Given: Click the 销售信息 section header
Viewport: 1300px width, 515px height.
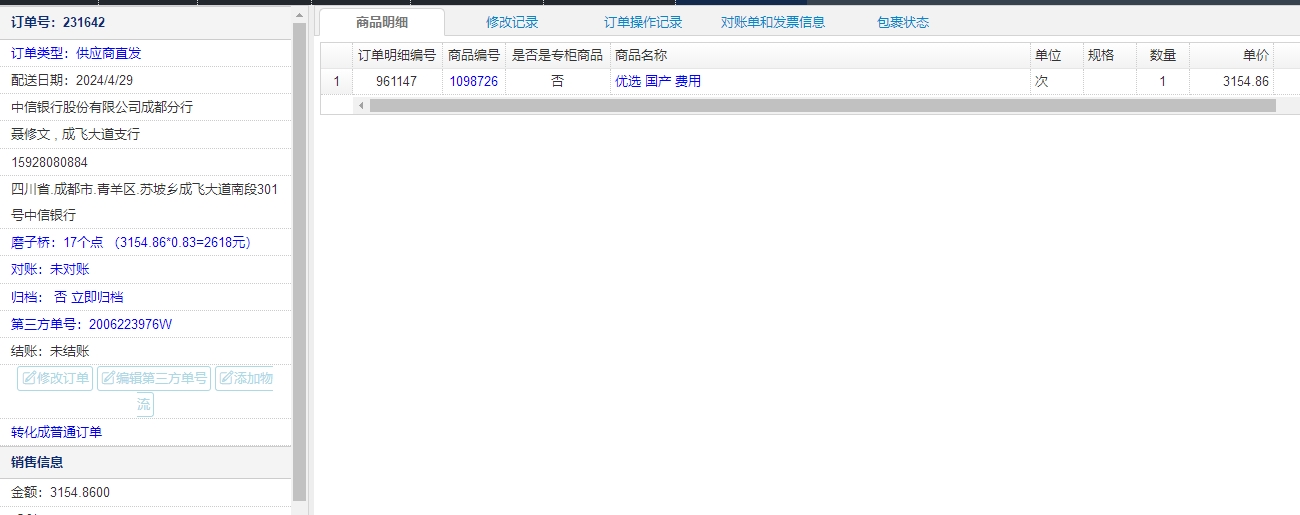Looking at the screenshot, I should 38,462.
